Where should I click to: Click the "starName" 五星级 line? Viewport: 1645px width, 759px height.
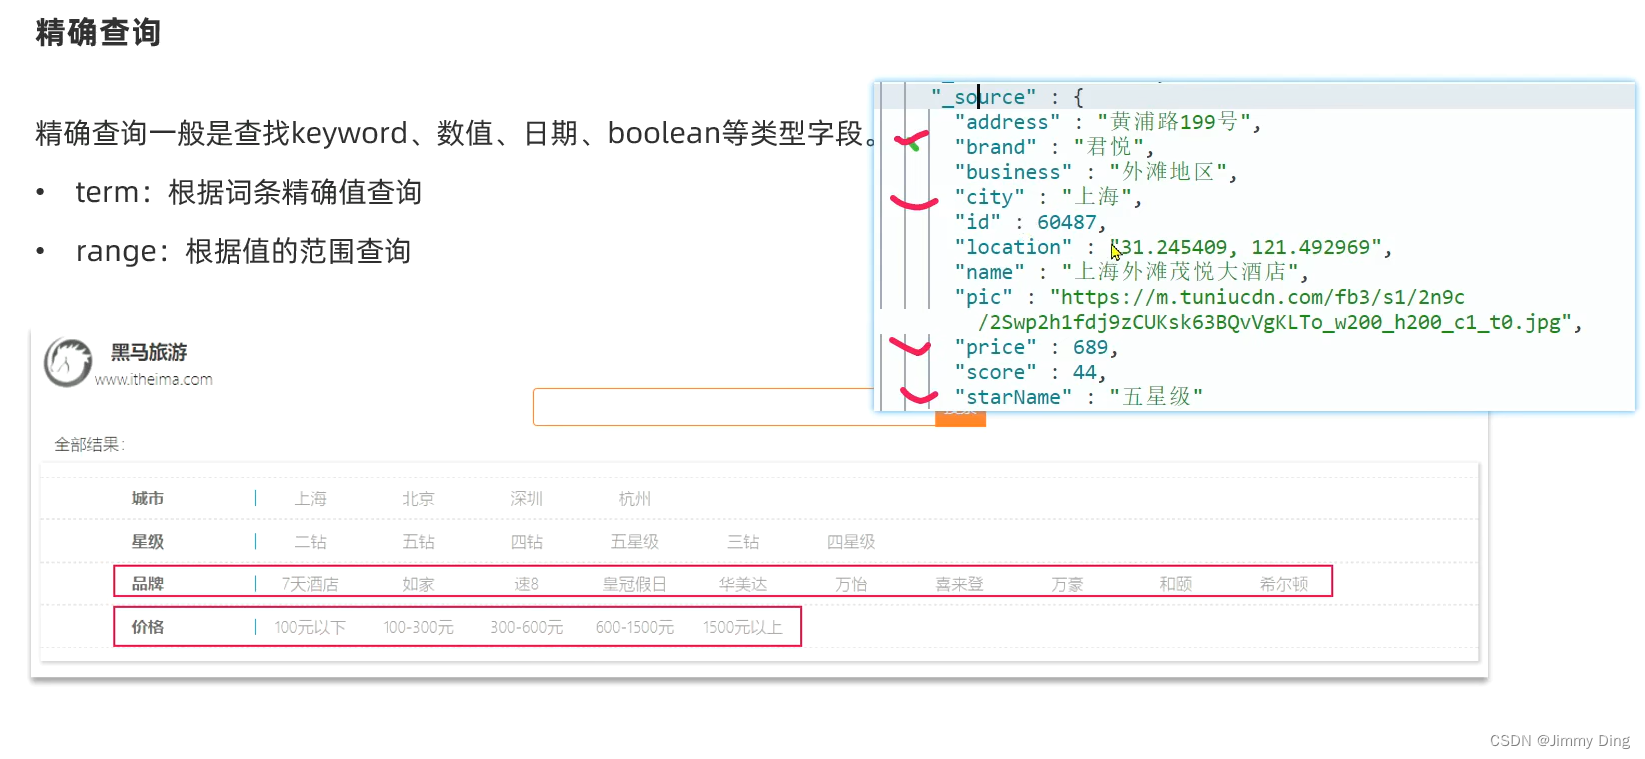tap(1079, 397)
